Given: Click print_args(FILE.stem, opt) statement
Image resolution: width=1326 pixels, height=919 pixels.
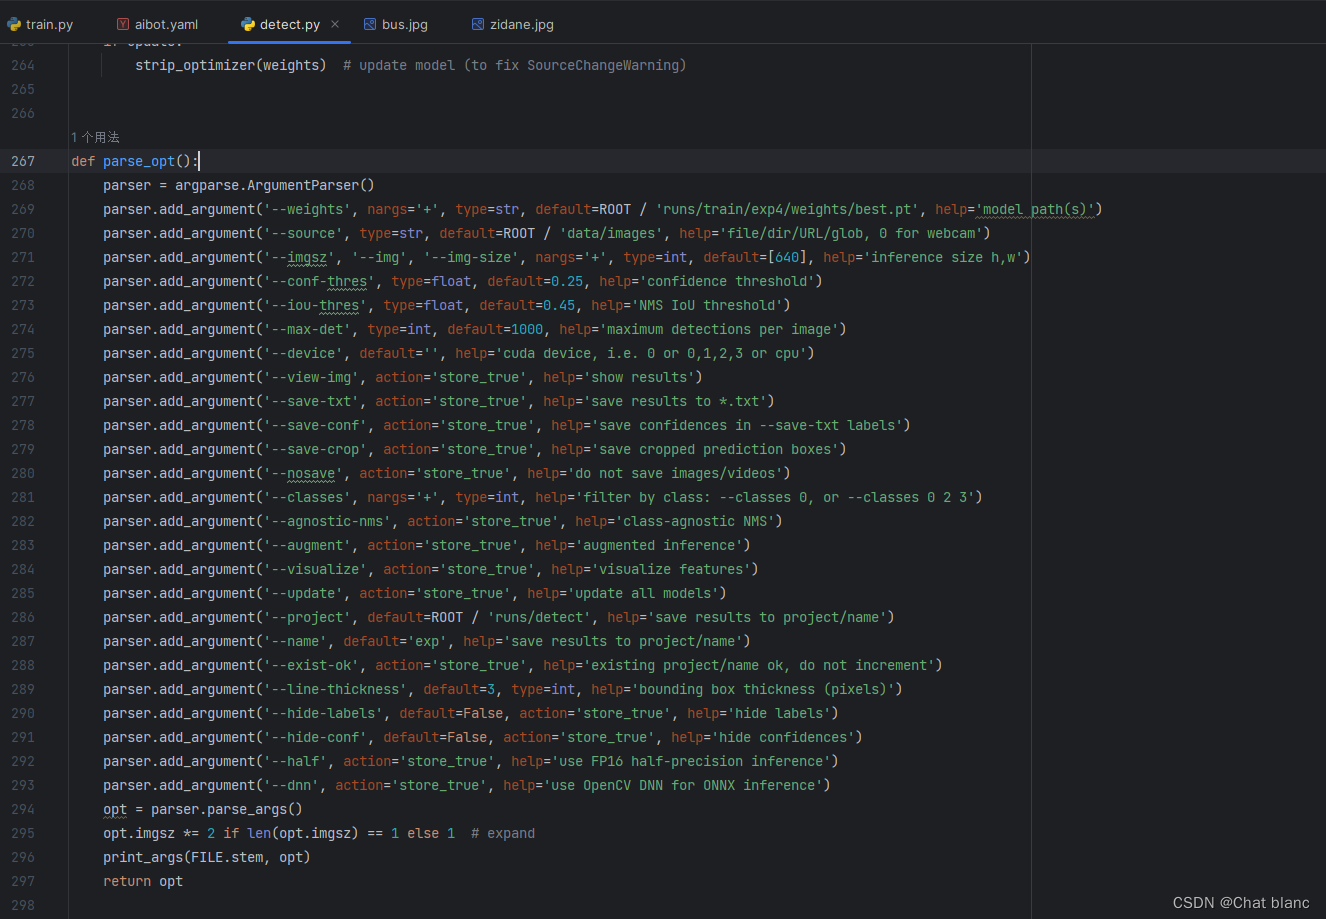Looking at the screenshot, I should point(207,857).
